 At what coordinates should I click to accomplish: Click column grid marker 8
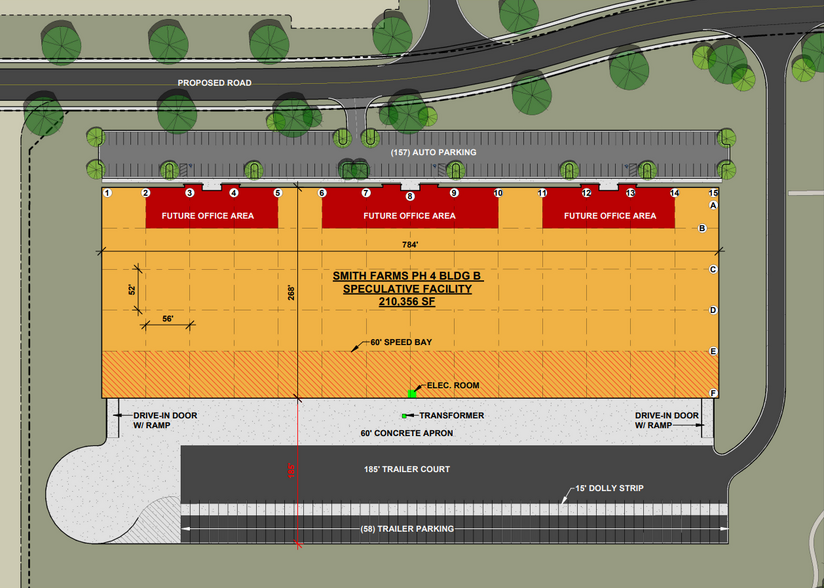tap(410, 197)
